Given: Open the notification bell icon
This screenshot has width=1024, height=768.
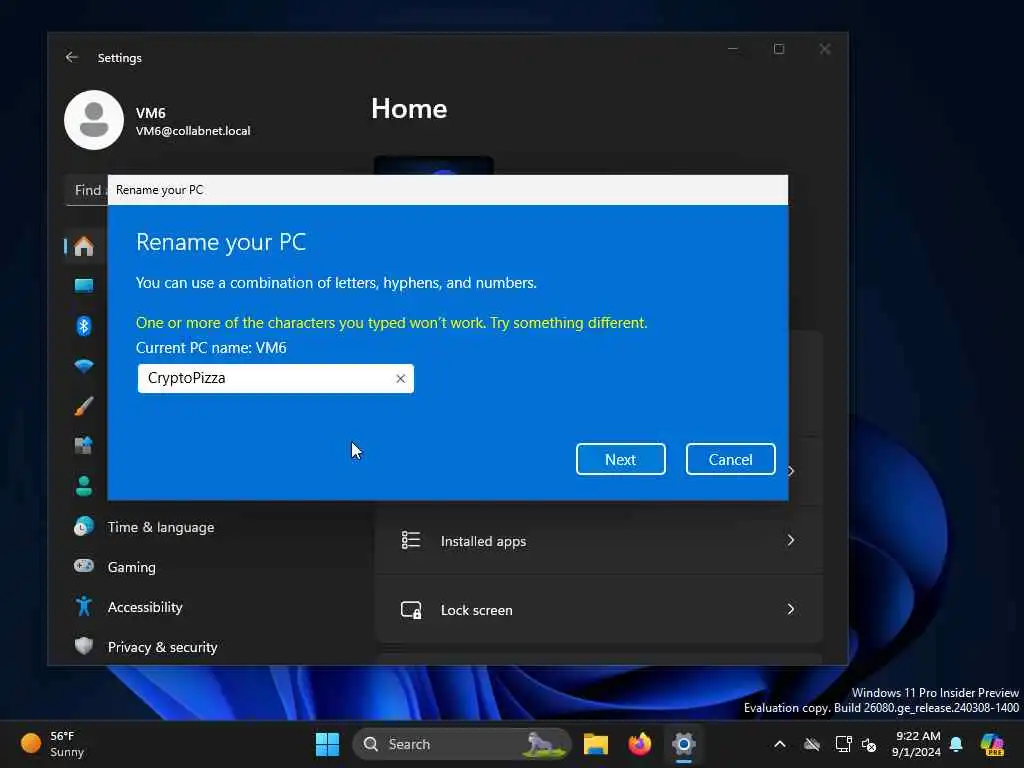Looking at the screenshot, I should pyautogui.click(x=956, y=744).
